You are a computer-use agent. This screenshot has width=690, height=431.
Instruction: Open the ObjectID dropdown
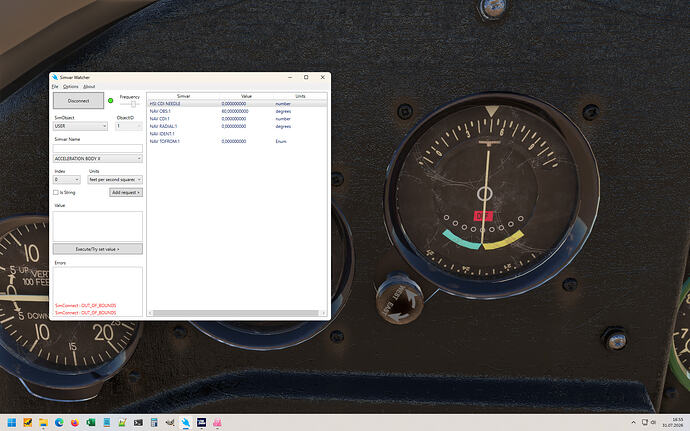point(128,126)
